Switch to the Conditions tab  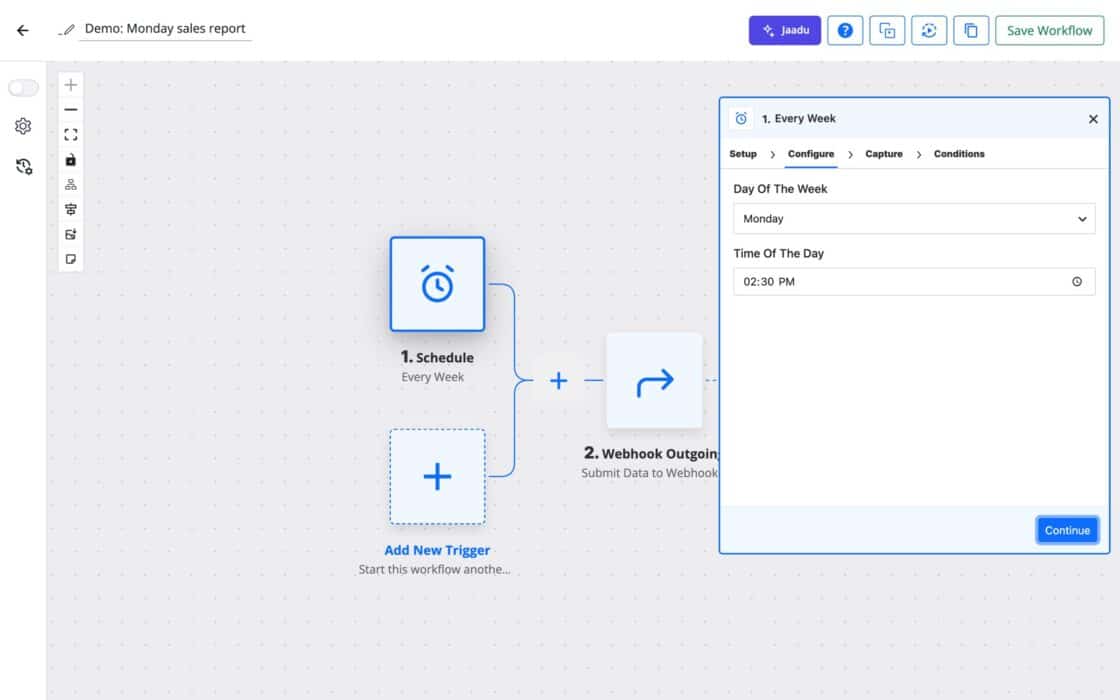(x=959, y=154)
